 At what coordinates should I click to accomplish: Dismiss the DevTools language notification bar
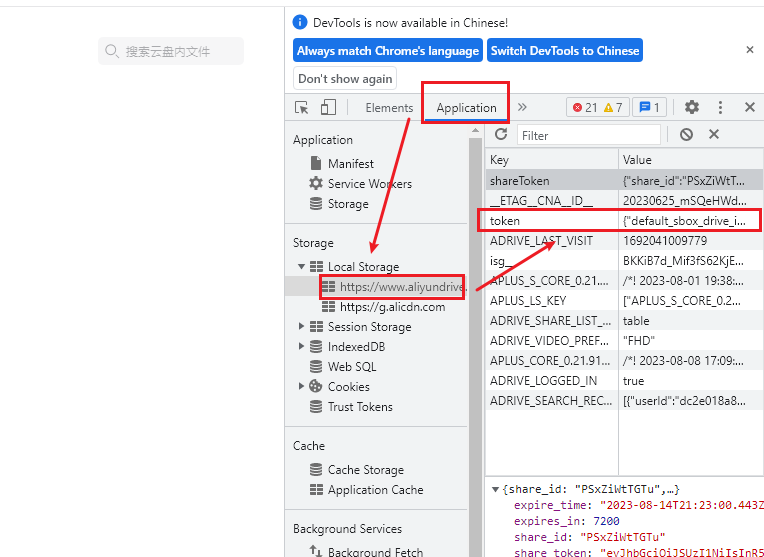pos(750,50)
